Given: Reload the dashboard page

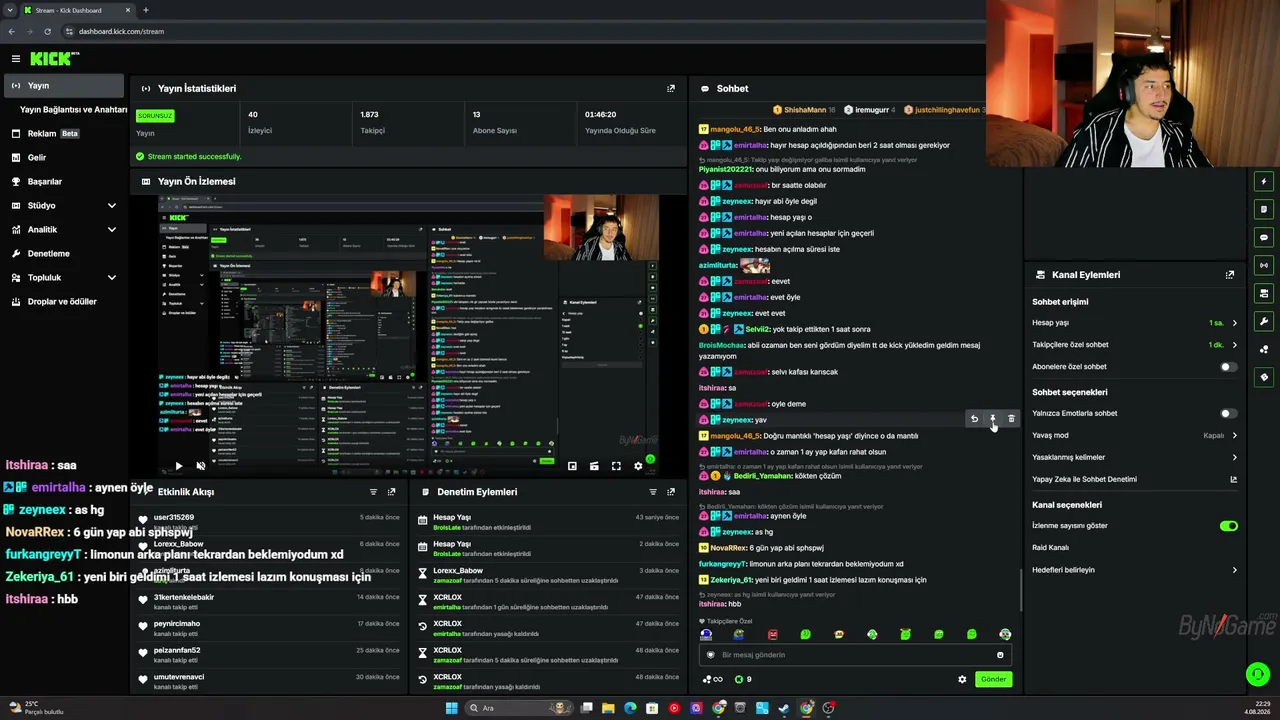Looking at the screenshot, I should 47,31.
